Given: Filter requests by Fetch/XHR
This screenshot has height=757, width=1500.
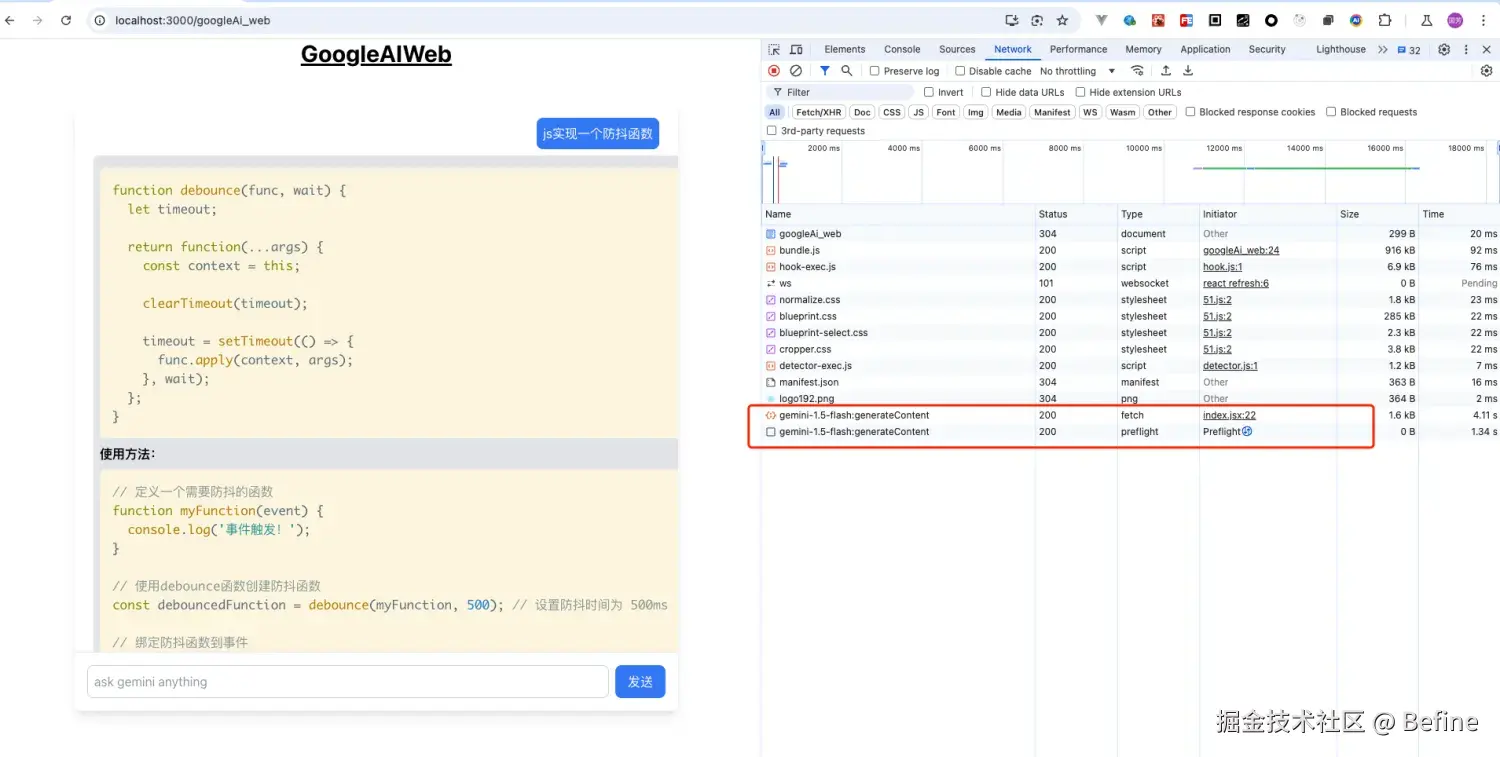Looking at the screenshot, I should (x=819, y=112).
